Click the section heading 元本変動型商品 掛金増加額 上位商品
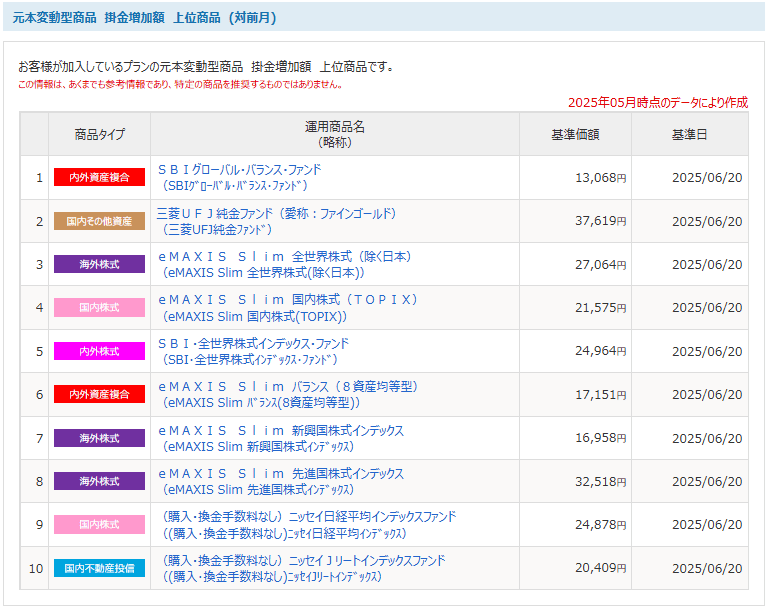This screenshot has height=609, width=769. pyautogui.click(x=145, y=18)
